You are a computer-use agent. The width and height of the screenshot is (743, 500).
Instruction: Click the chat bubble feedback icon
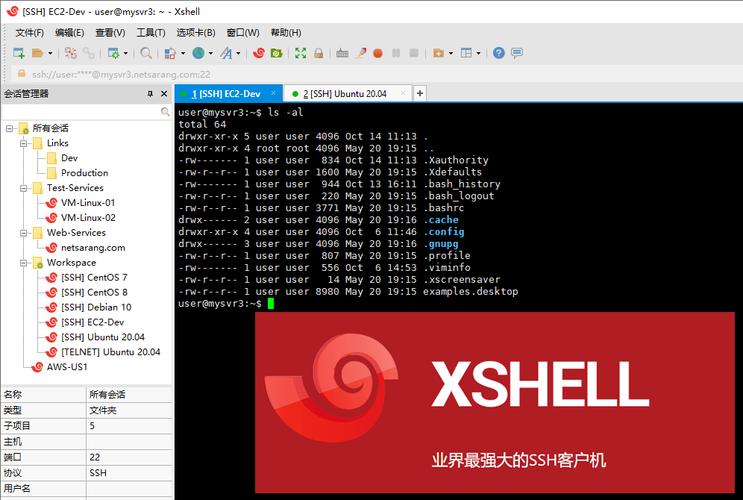(x=517, y=53)
